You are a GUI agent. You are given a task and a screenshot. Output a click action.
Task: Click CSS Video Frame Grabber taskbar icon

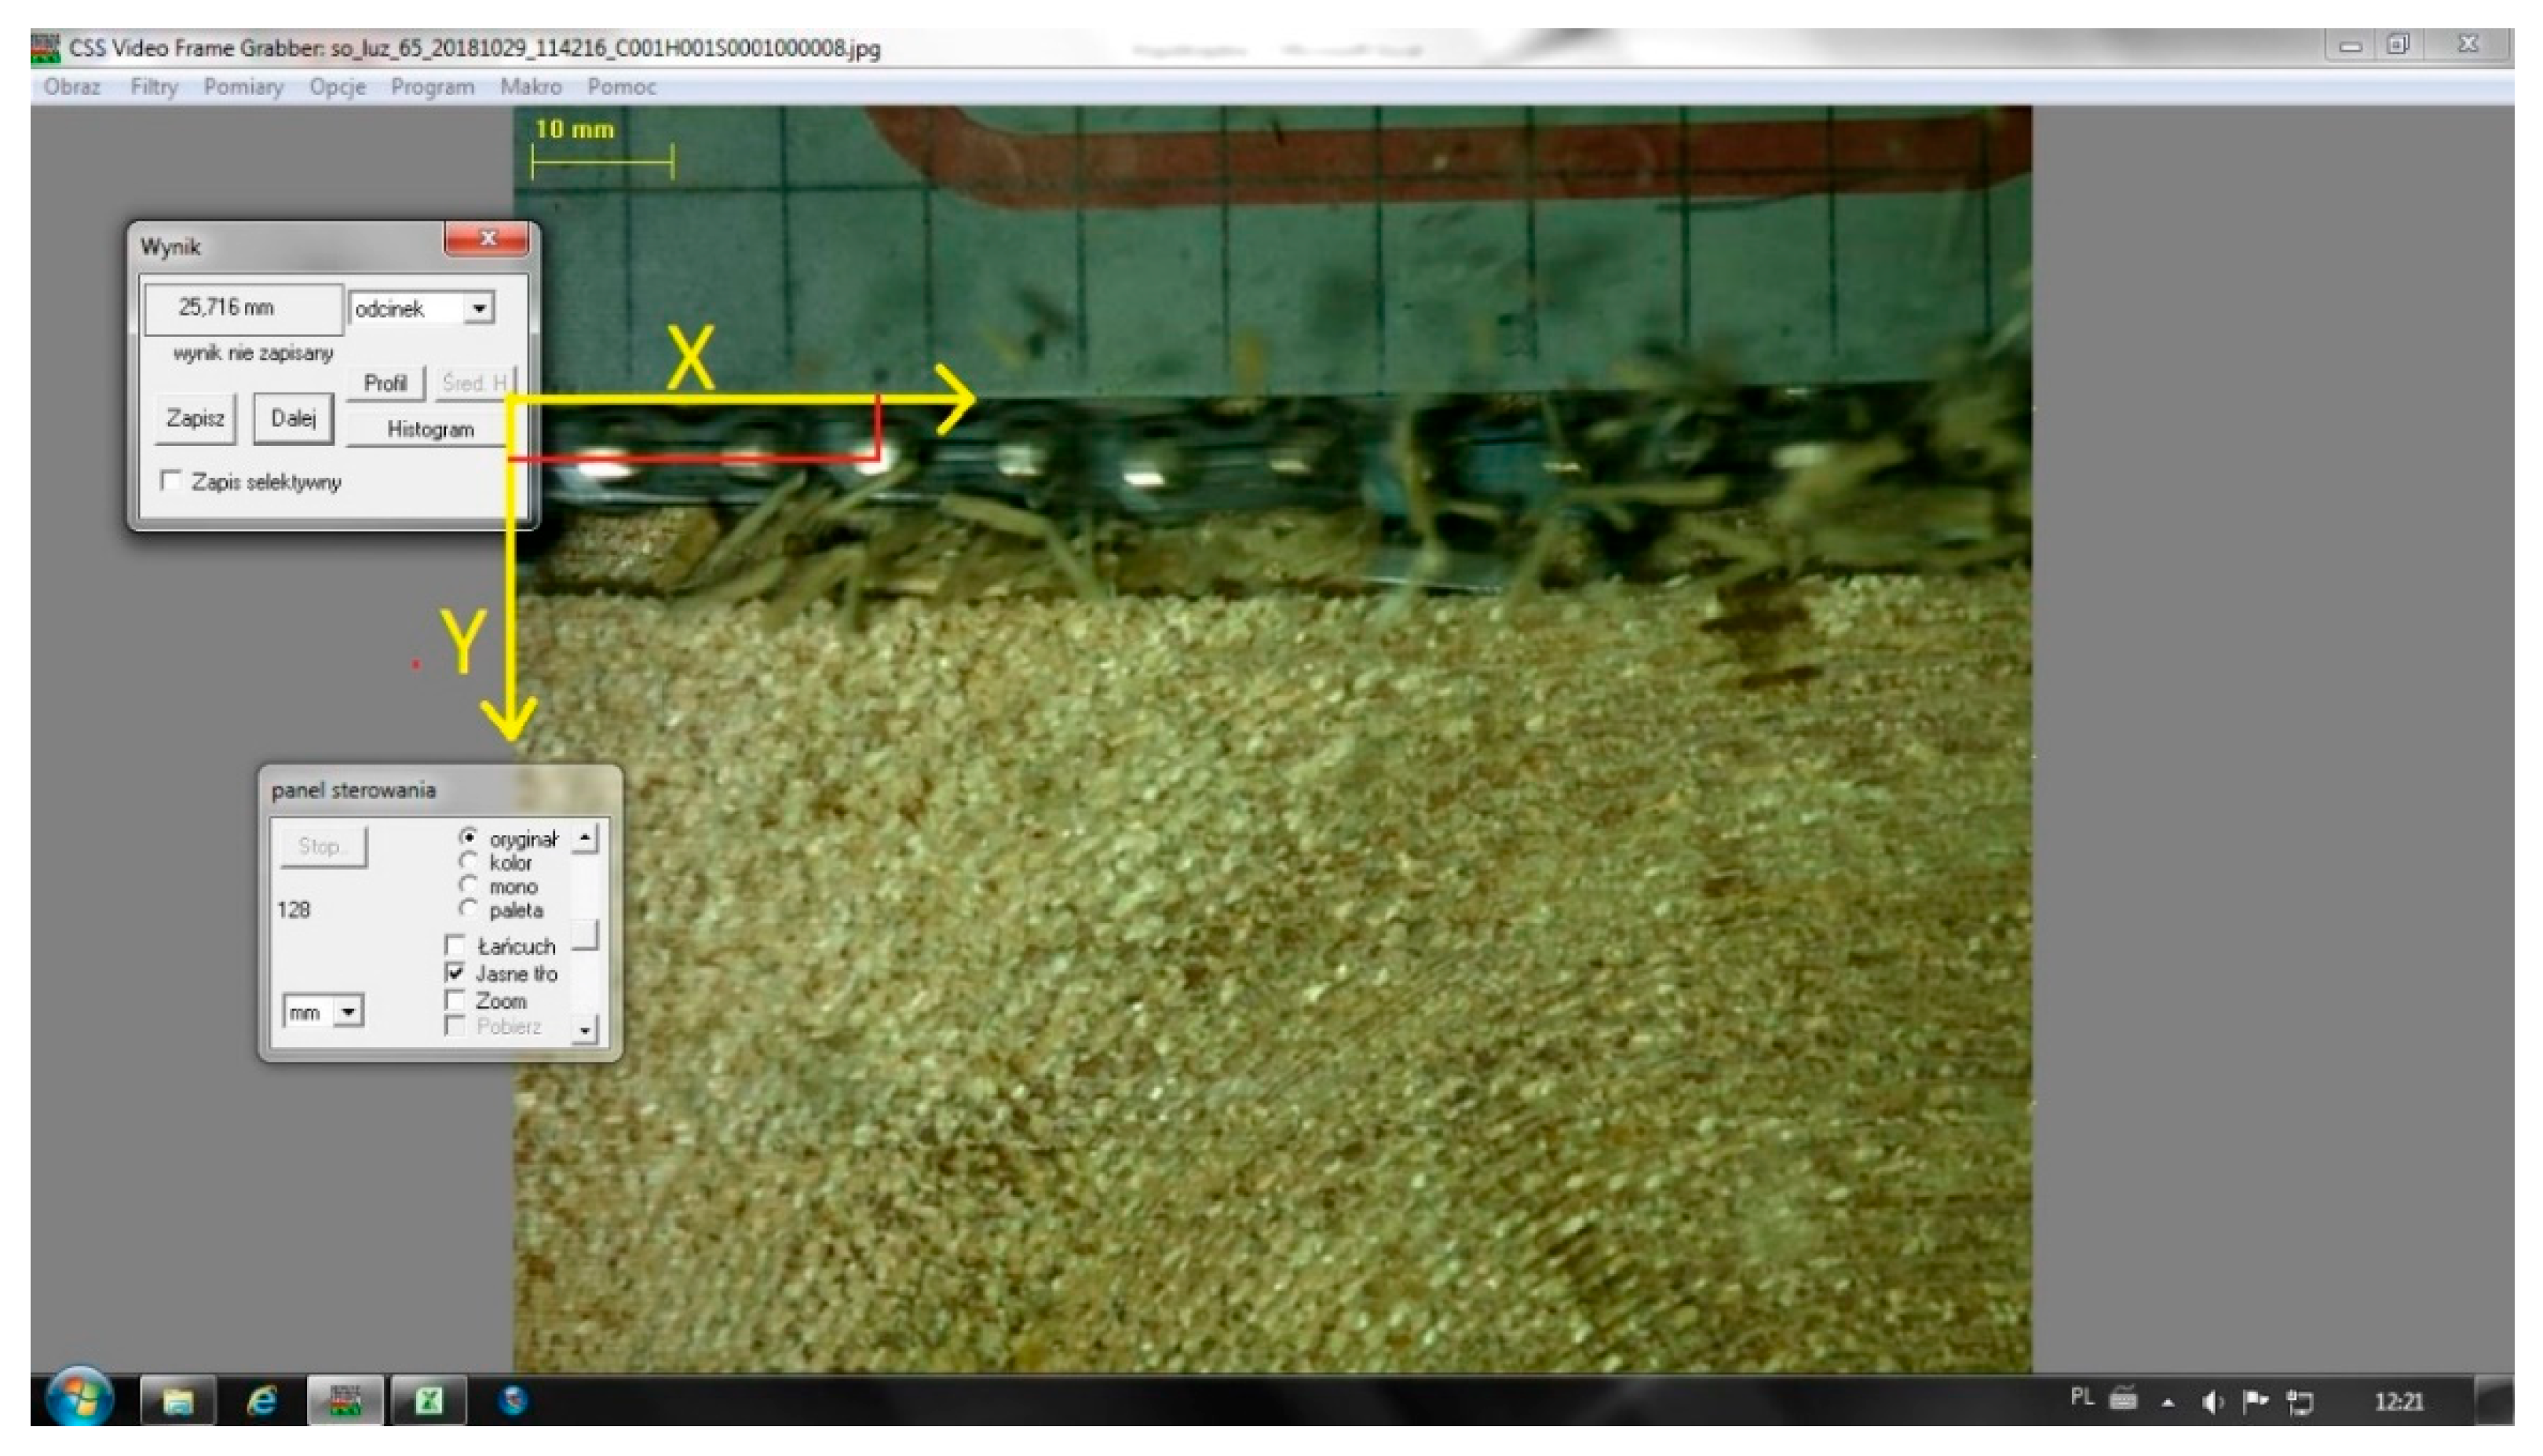pyautogui.click(x=345, y=1401)
